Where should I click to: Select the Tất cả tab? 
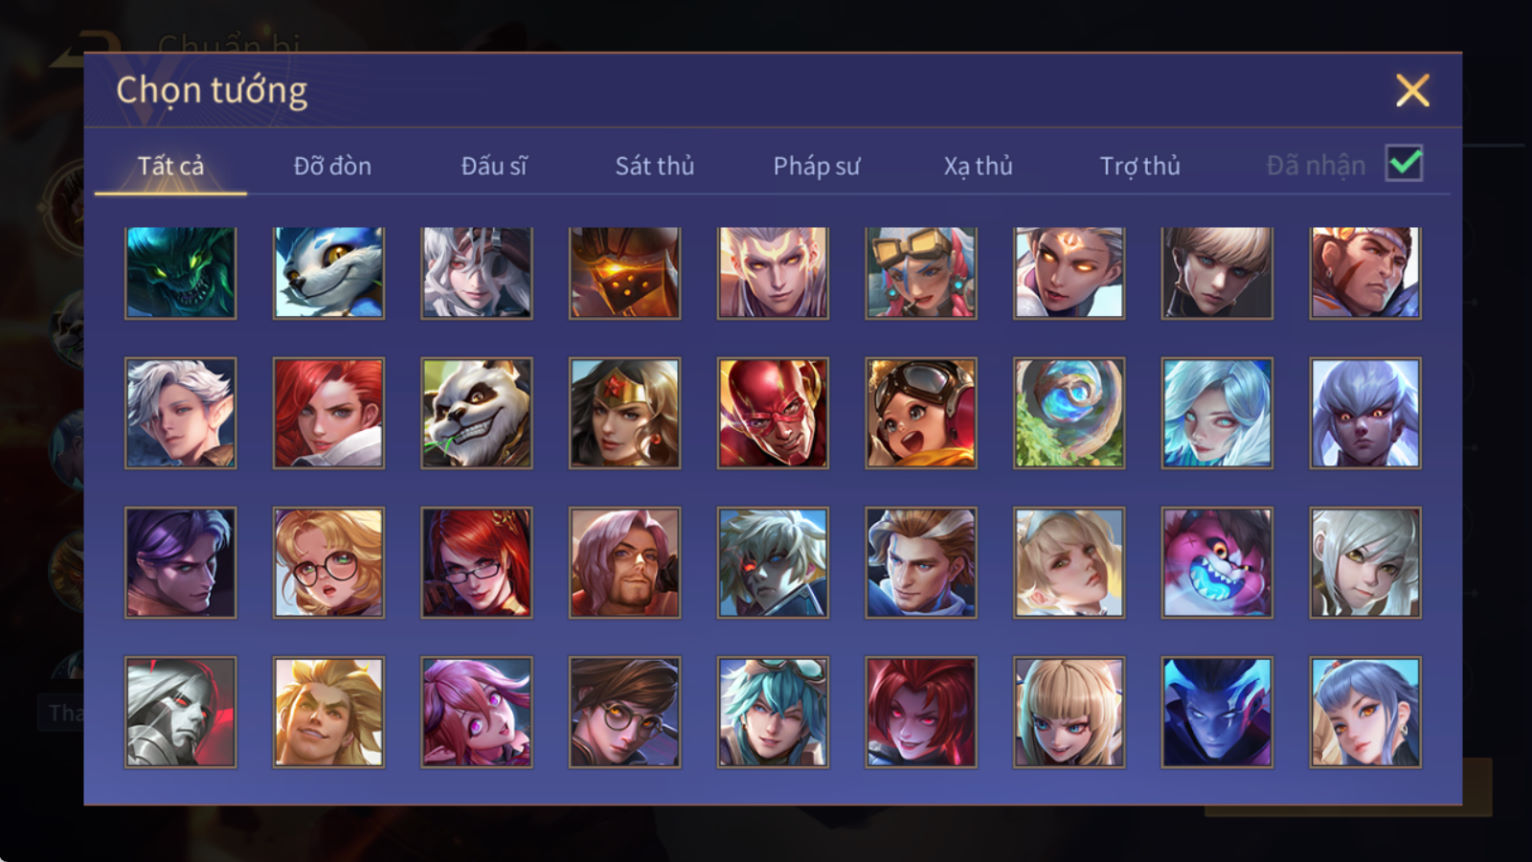171,166
